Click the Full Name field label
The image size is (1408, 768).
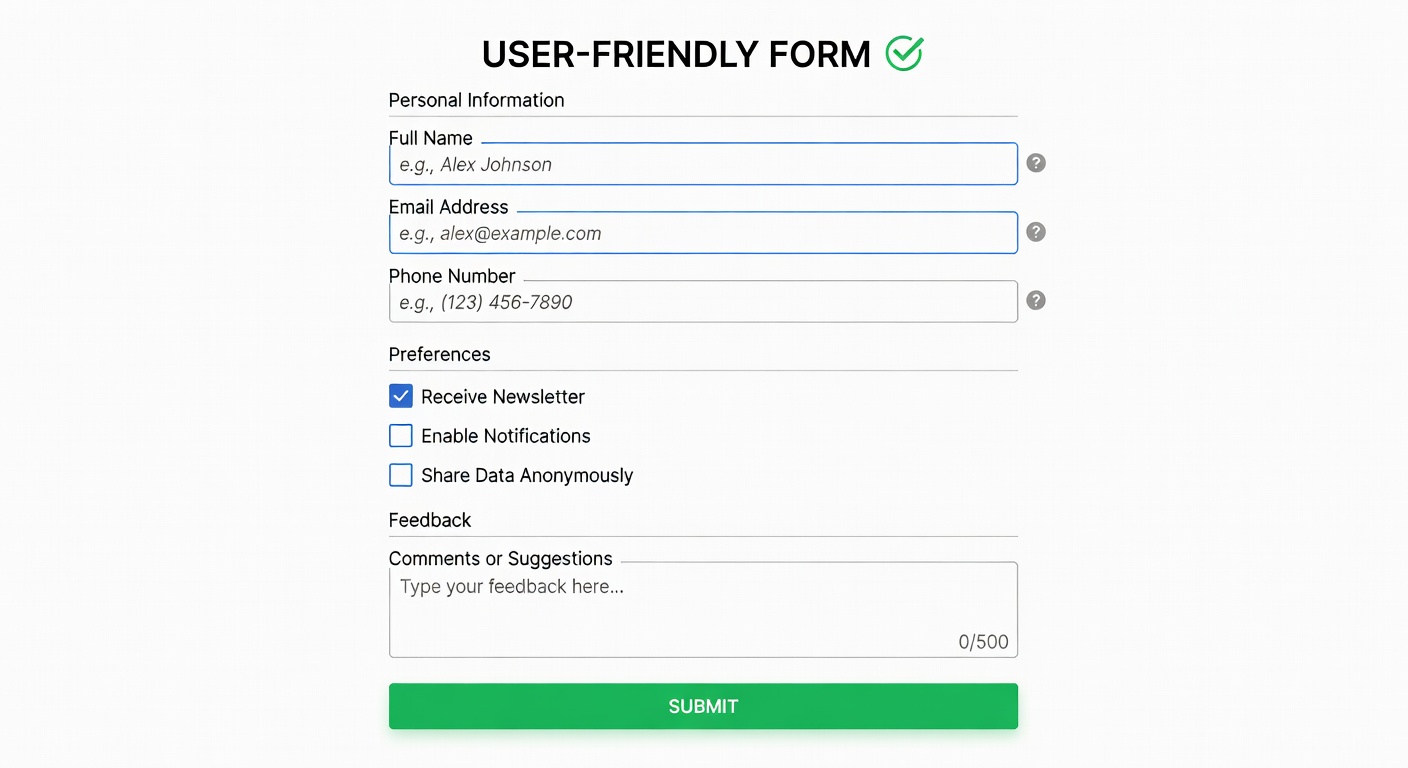[430, 138]
